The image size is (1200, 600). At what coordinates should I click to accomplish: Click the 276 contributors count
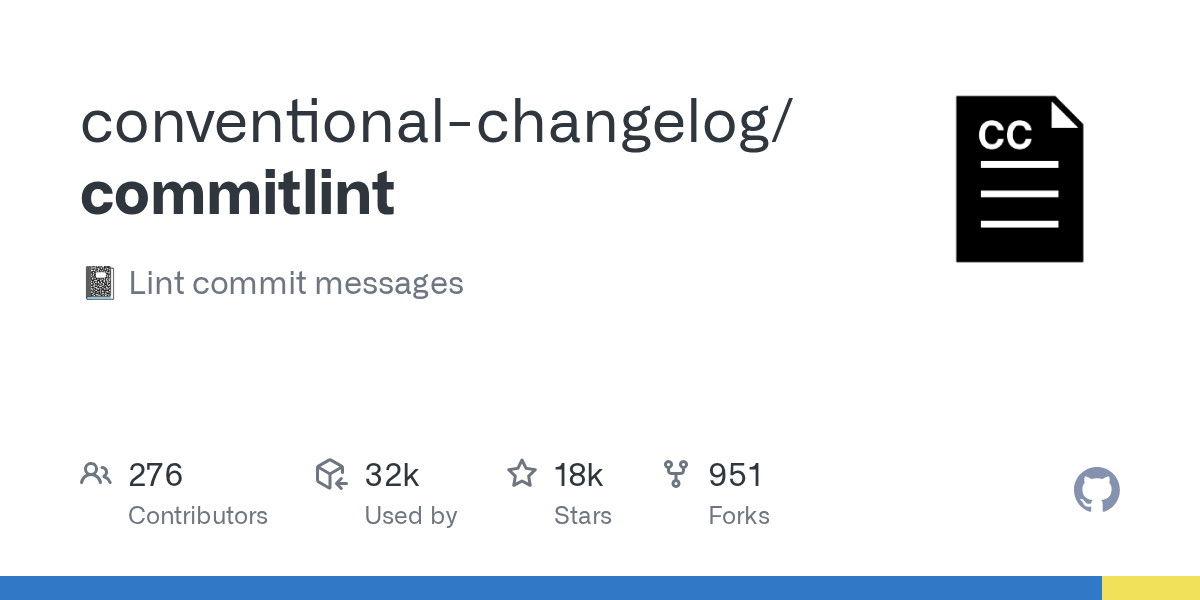coord(155,475)
